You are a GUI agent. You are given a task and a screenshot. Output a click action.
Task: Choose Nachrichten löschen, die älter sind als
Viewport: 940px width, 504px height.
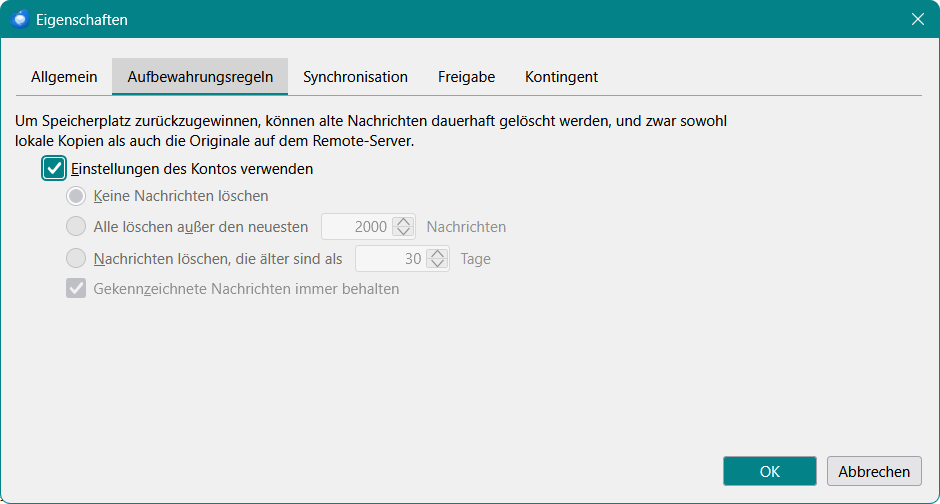(x=76, y=258)
